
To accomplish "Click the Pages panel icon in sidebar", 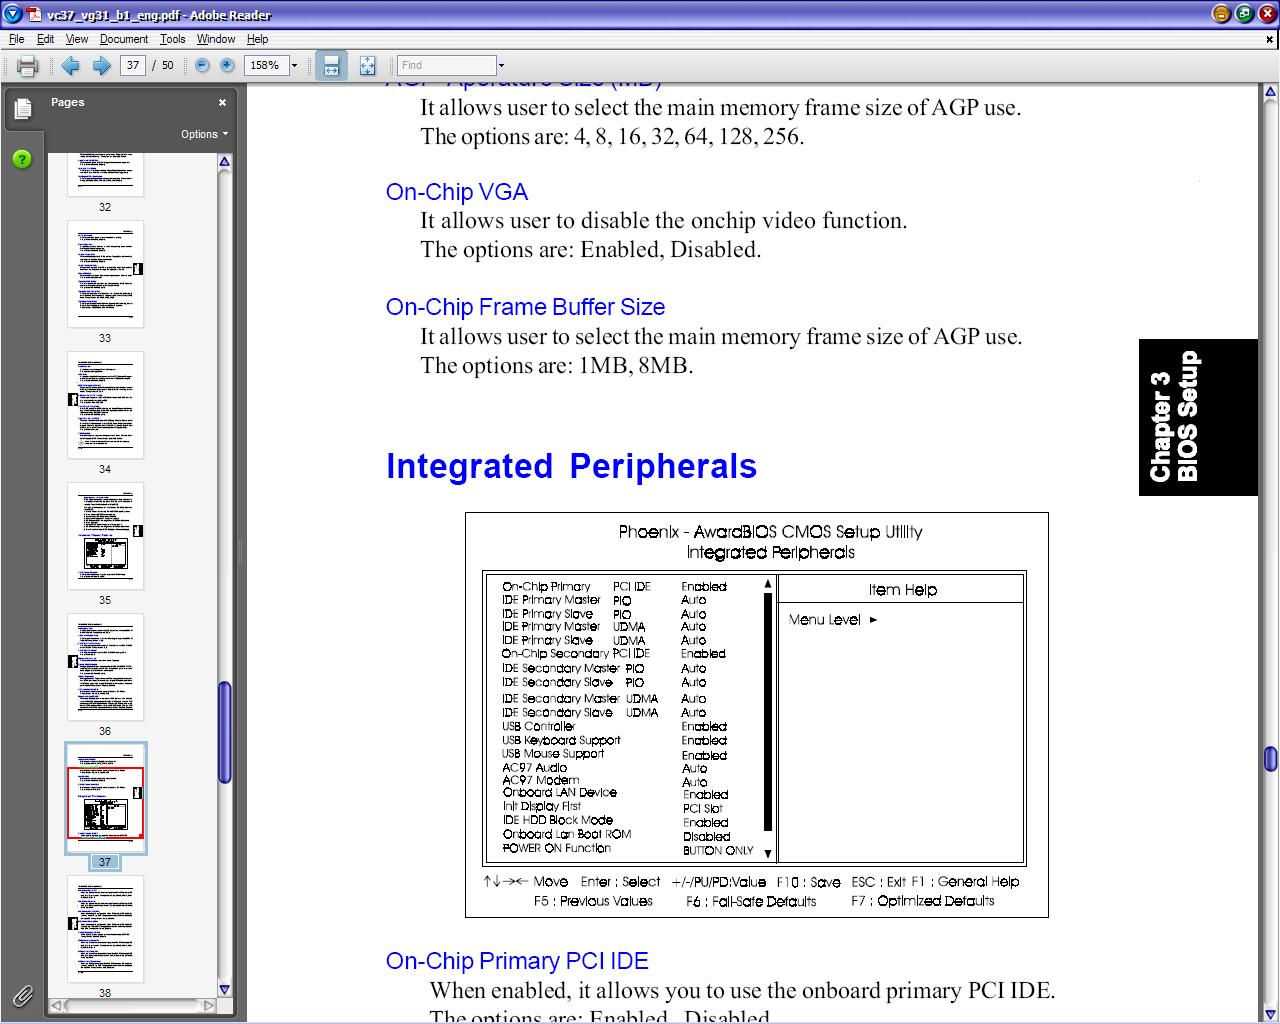I will point(23,108).
